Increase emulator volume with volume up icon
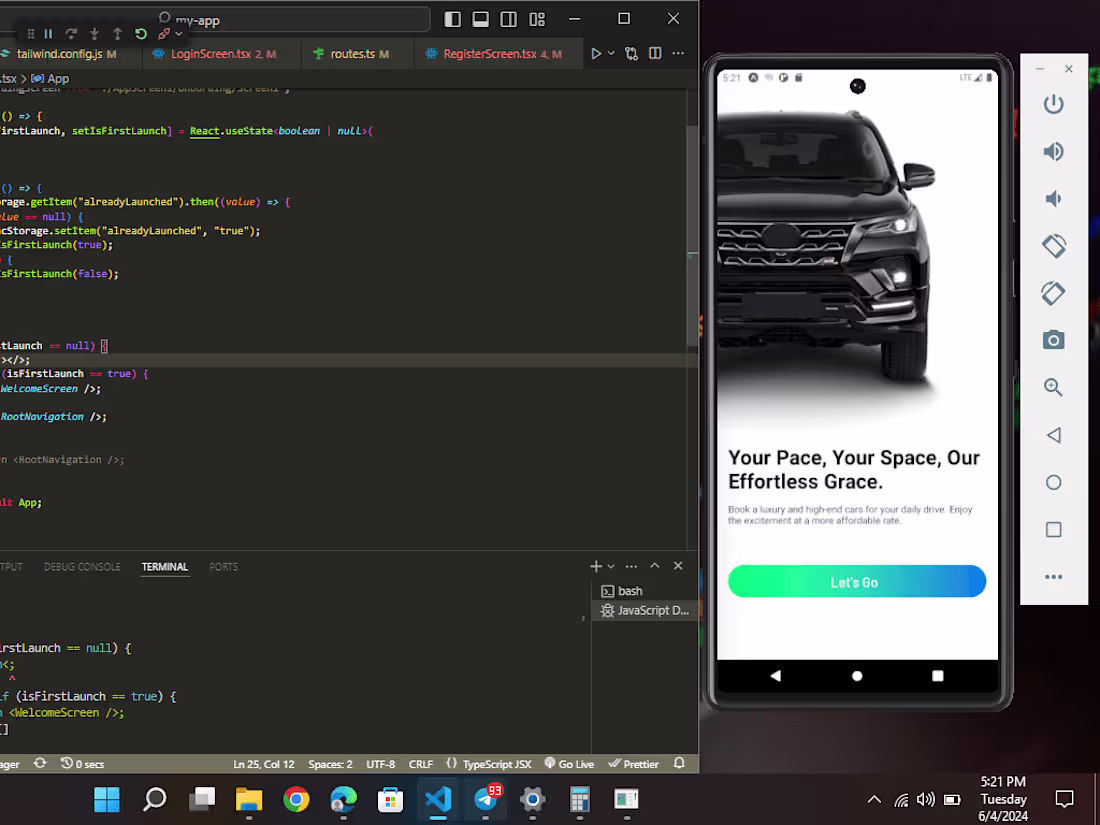 (x=1053, y=151)
